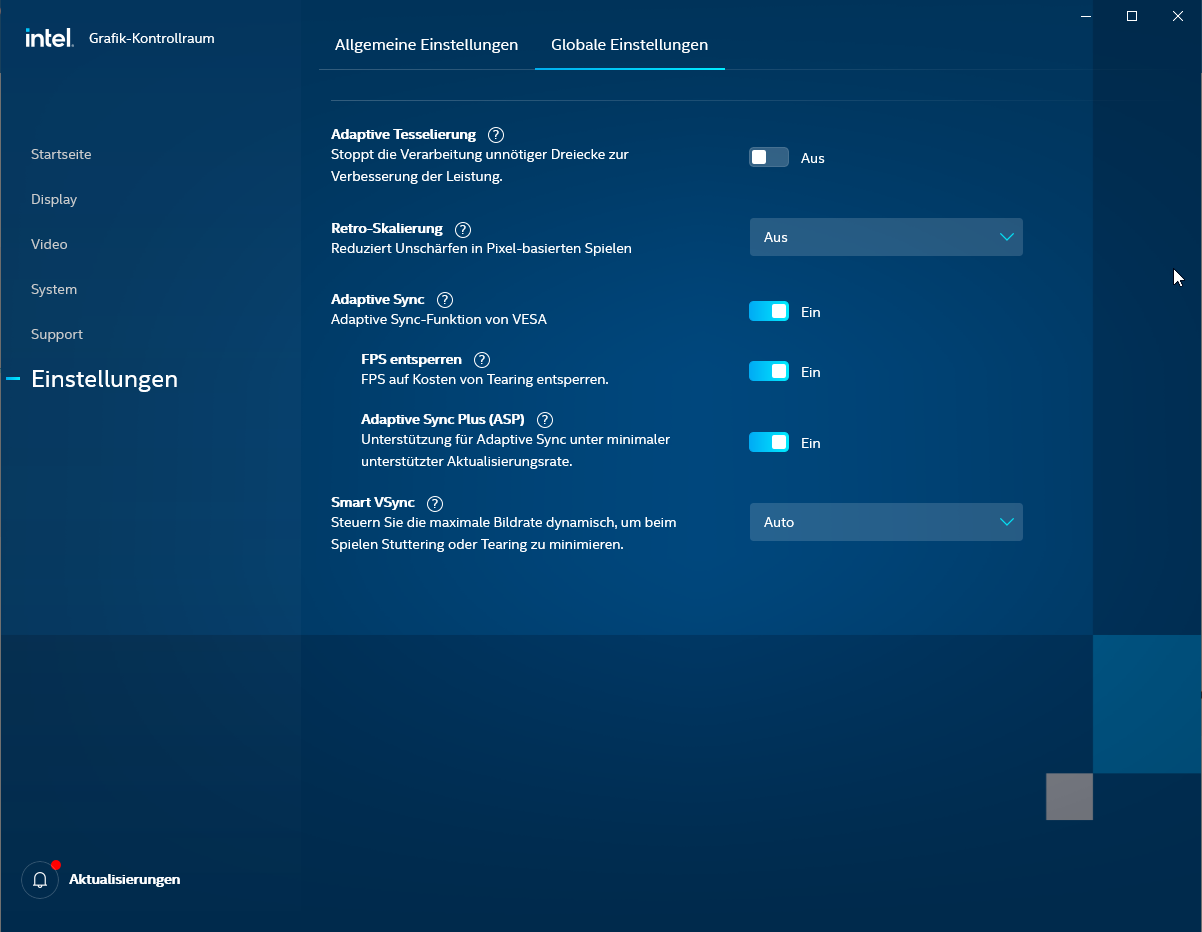
Task: Open Aktualisierungen via the bell icon
Action: point(39,879)
